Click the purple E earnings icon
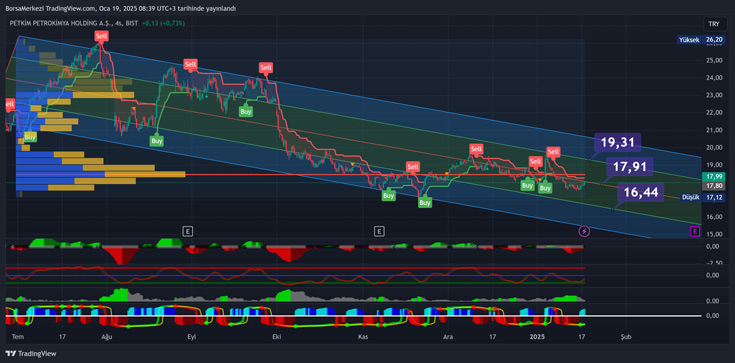Viewport: 735px width, 363px height. coord(695,231)
